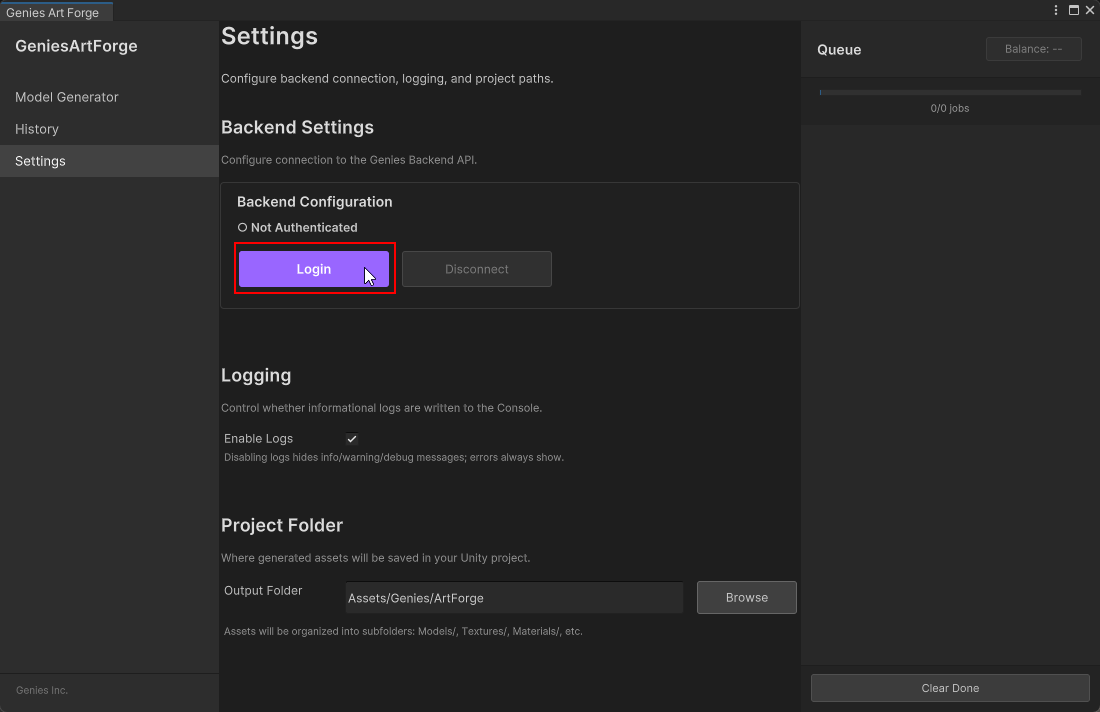The image size is (1100, 712).
Task: Open the window options menu via three-dot icon
Action: 1055,10
